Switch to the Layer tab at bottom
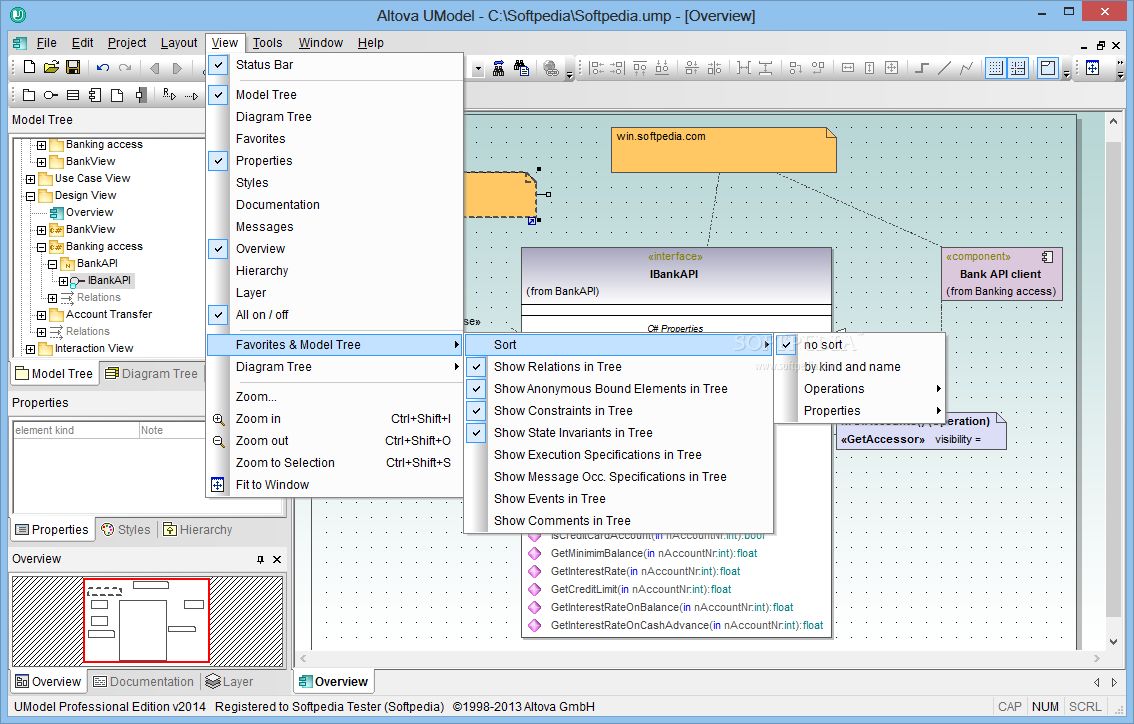Image resolution: width=1134 pixels, height=724 pixels. click(229, 681)
